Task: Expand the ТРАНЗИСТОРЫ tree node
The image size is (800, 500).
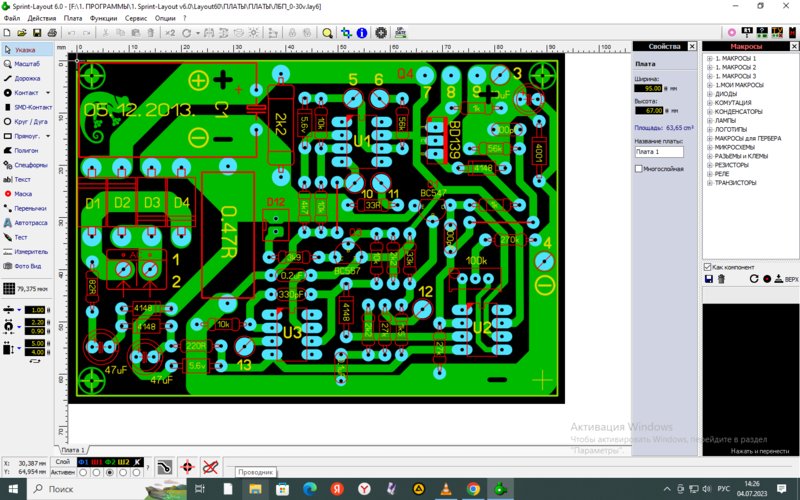Action: [x=710, y=183]
